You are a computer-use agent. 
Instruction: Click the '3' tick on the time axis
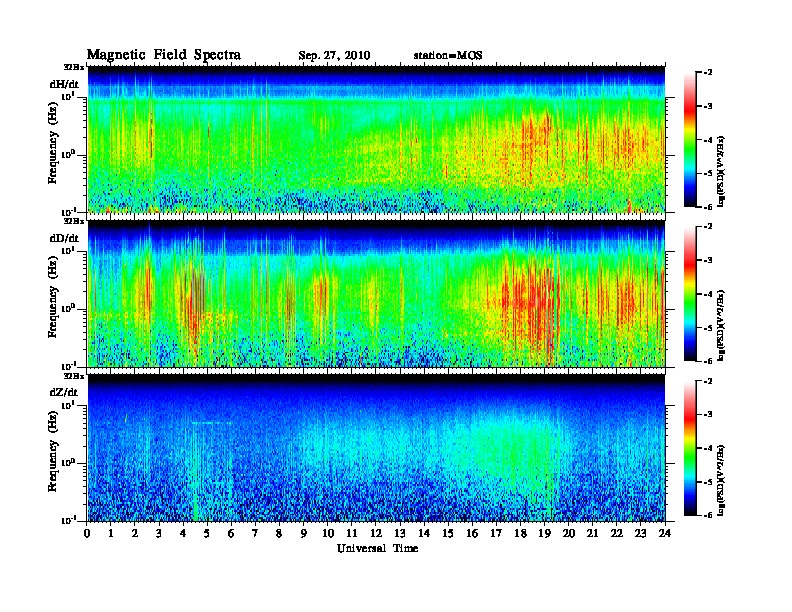159,534
